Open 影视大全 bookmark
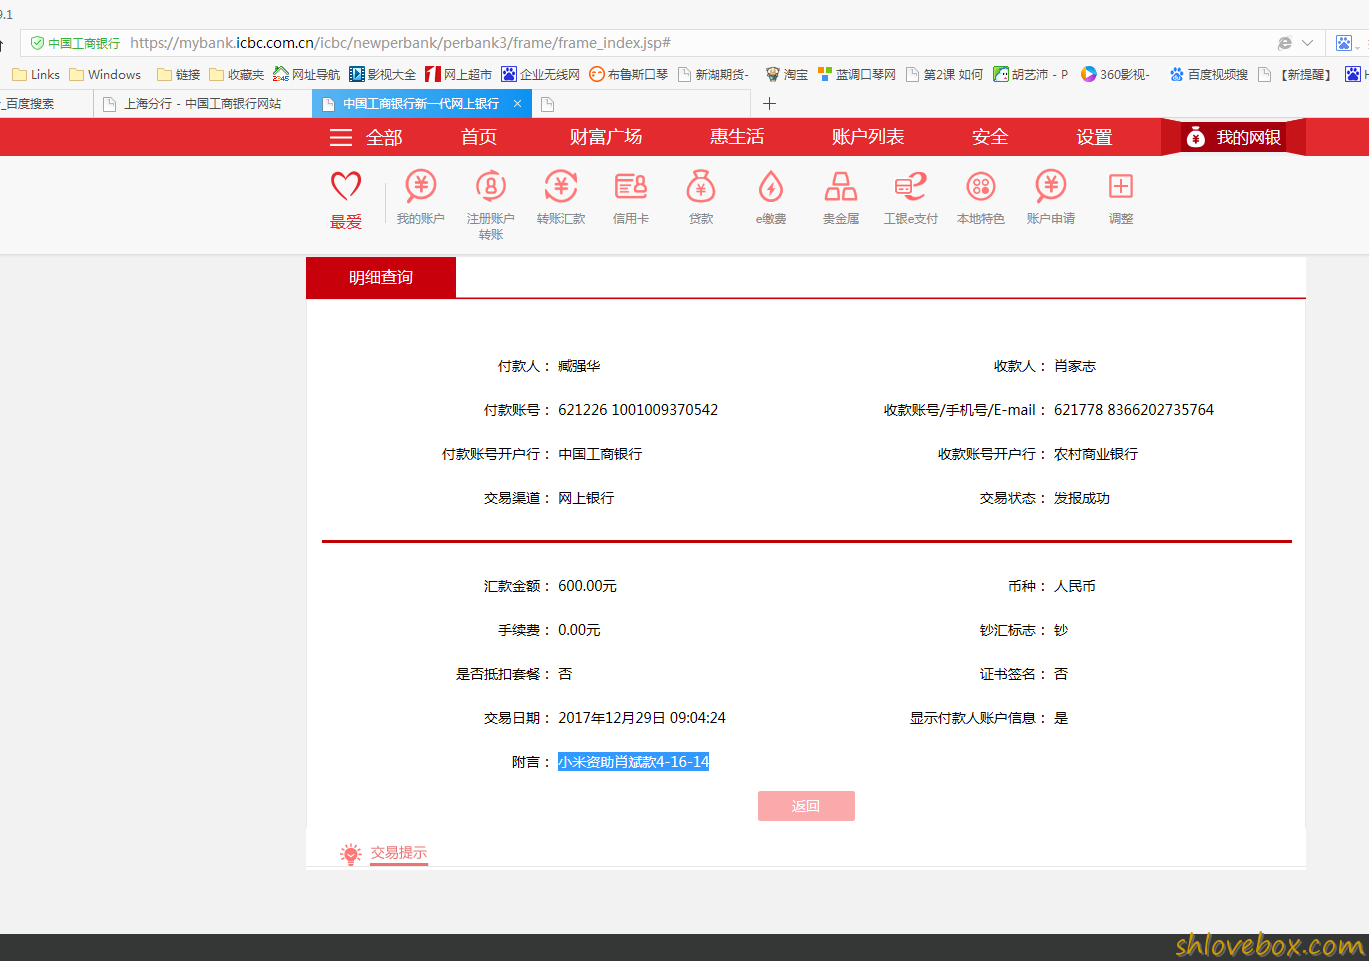This screenshot has width=1369, height=961. point(382,74)
